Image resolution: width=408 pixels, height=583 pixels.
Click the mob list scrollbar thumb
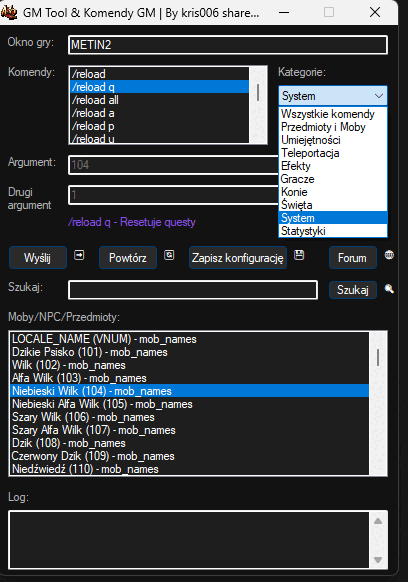[378, 357]
